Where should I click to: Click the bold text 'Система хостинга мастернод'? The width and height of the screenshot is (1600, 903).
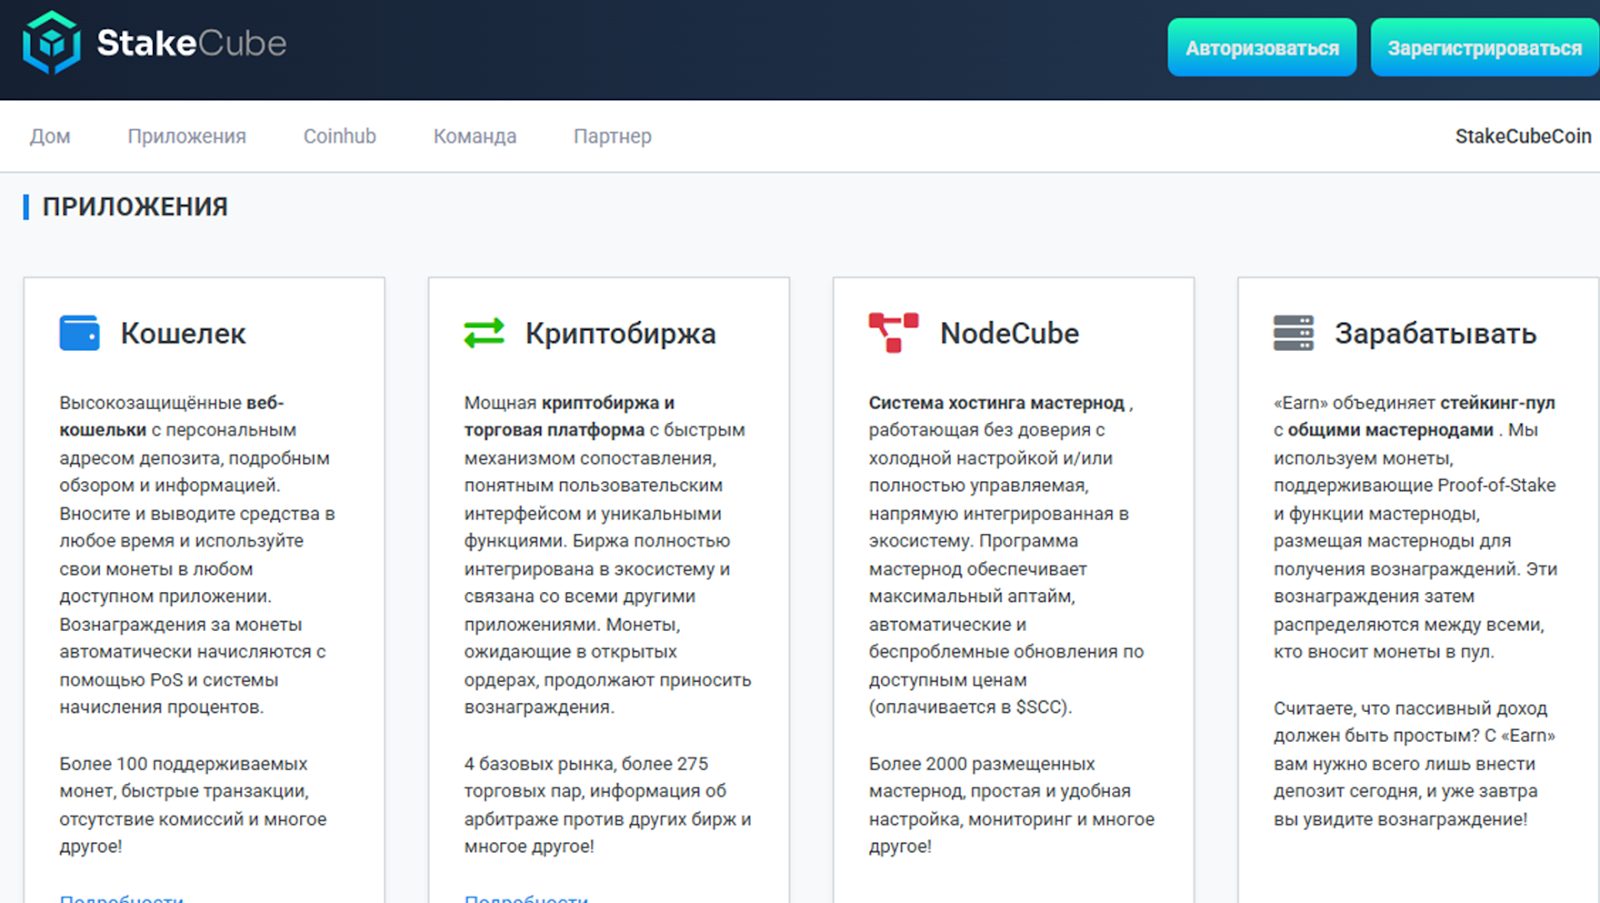point(997,403)
